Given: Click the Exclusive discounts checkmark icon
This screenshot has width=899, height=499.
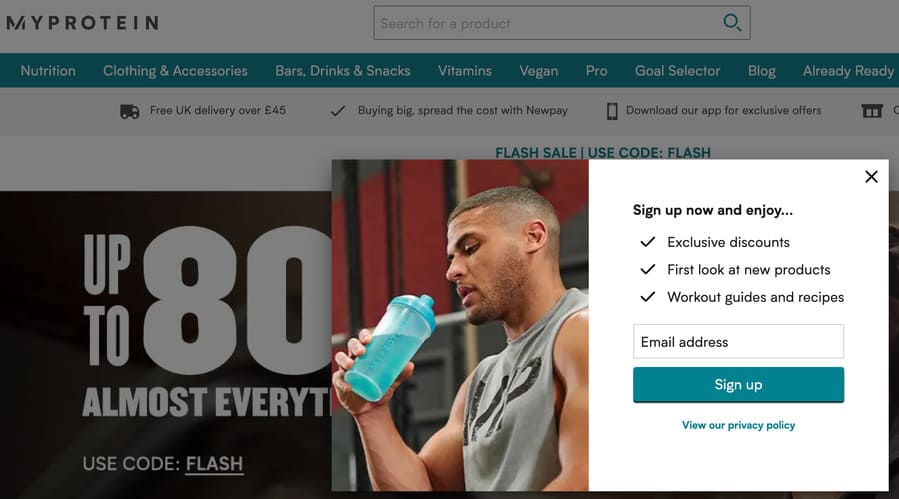Looking at the screenshot, I should 648,242.
